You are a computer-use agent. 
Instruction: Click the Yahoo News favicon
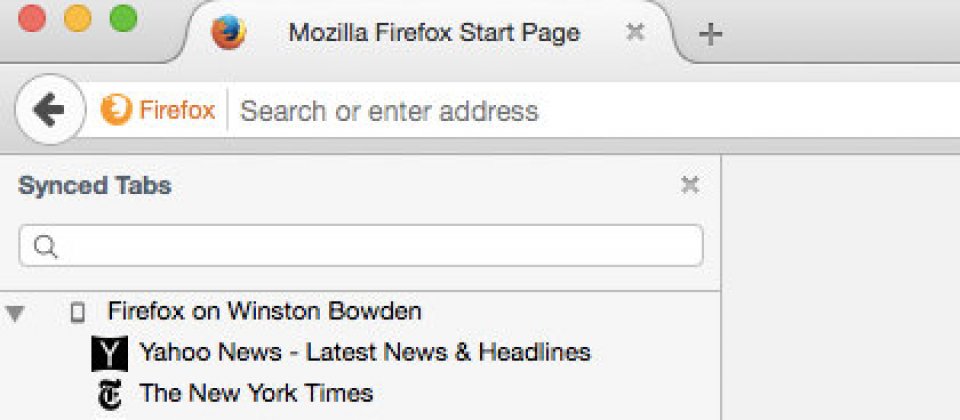110,353
